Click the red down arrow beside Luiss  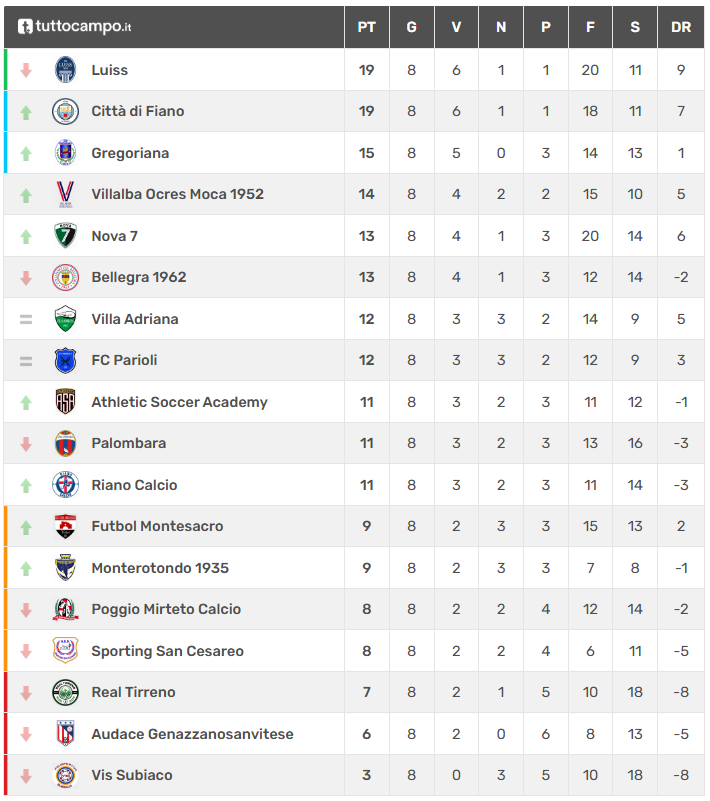coord(26,70)
